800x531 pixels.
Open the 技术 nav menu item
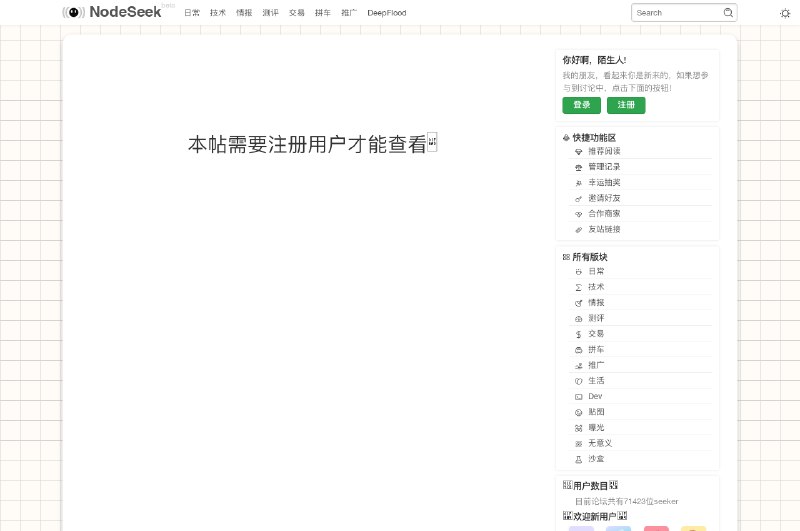point(218,13)
